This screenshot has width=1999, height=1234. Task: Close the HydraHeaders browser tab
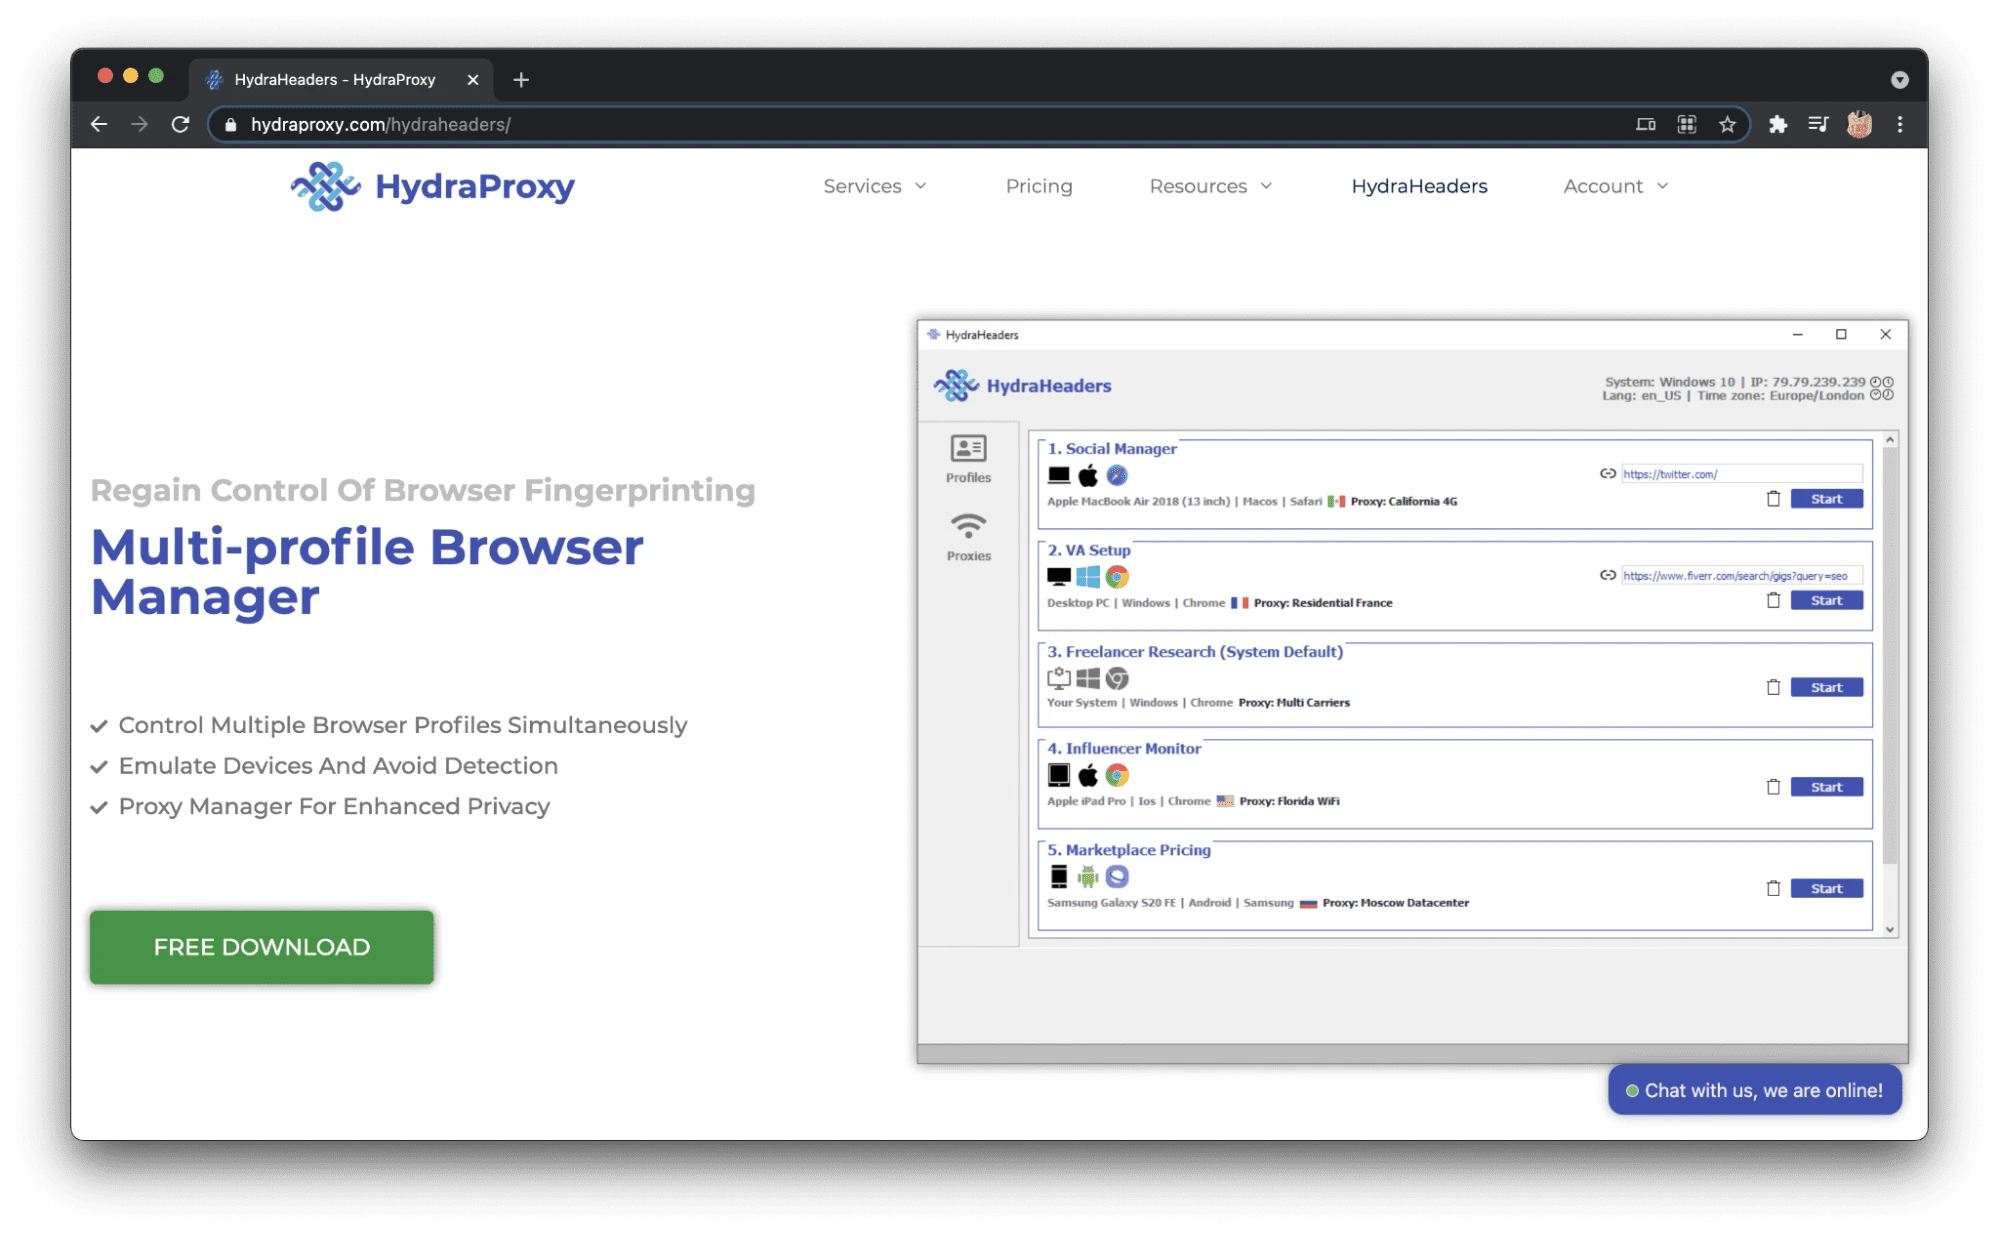tap(473, 79)
